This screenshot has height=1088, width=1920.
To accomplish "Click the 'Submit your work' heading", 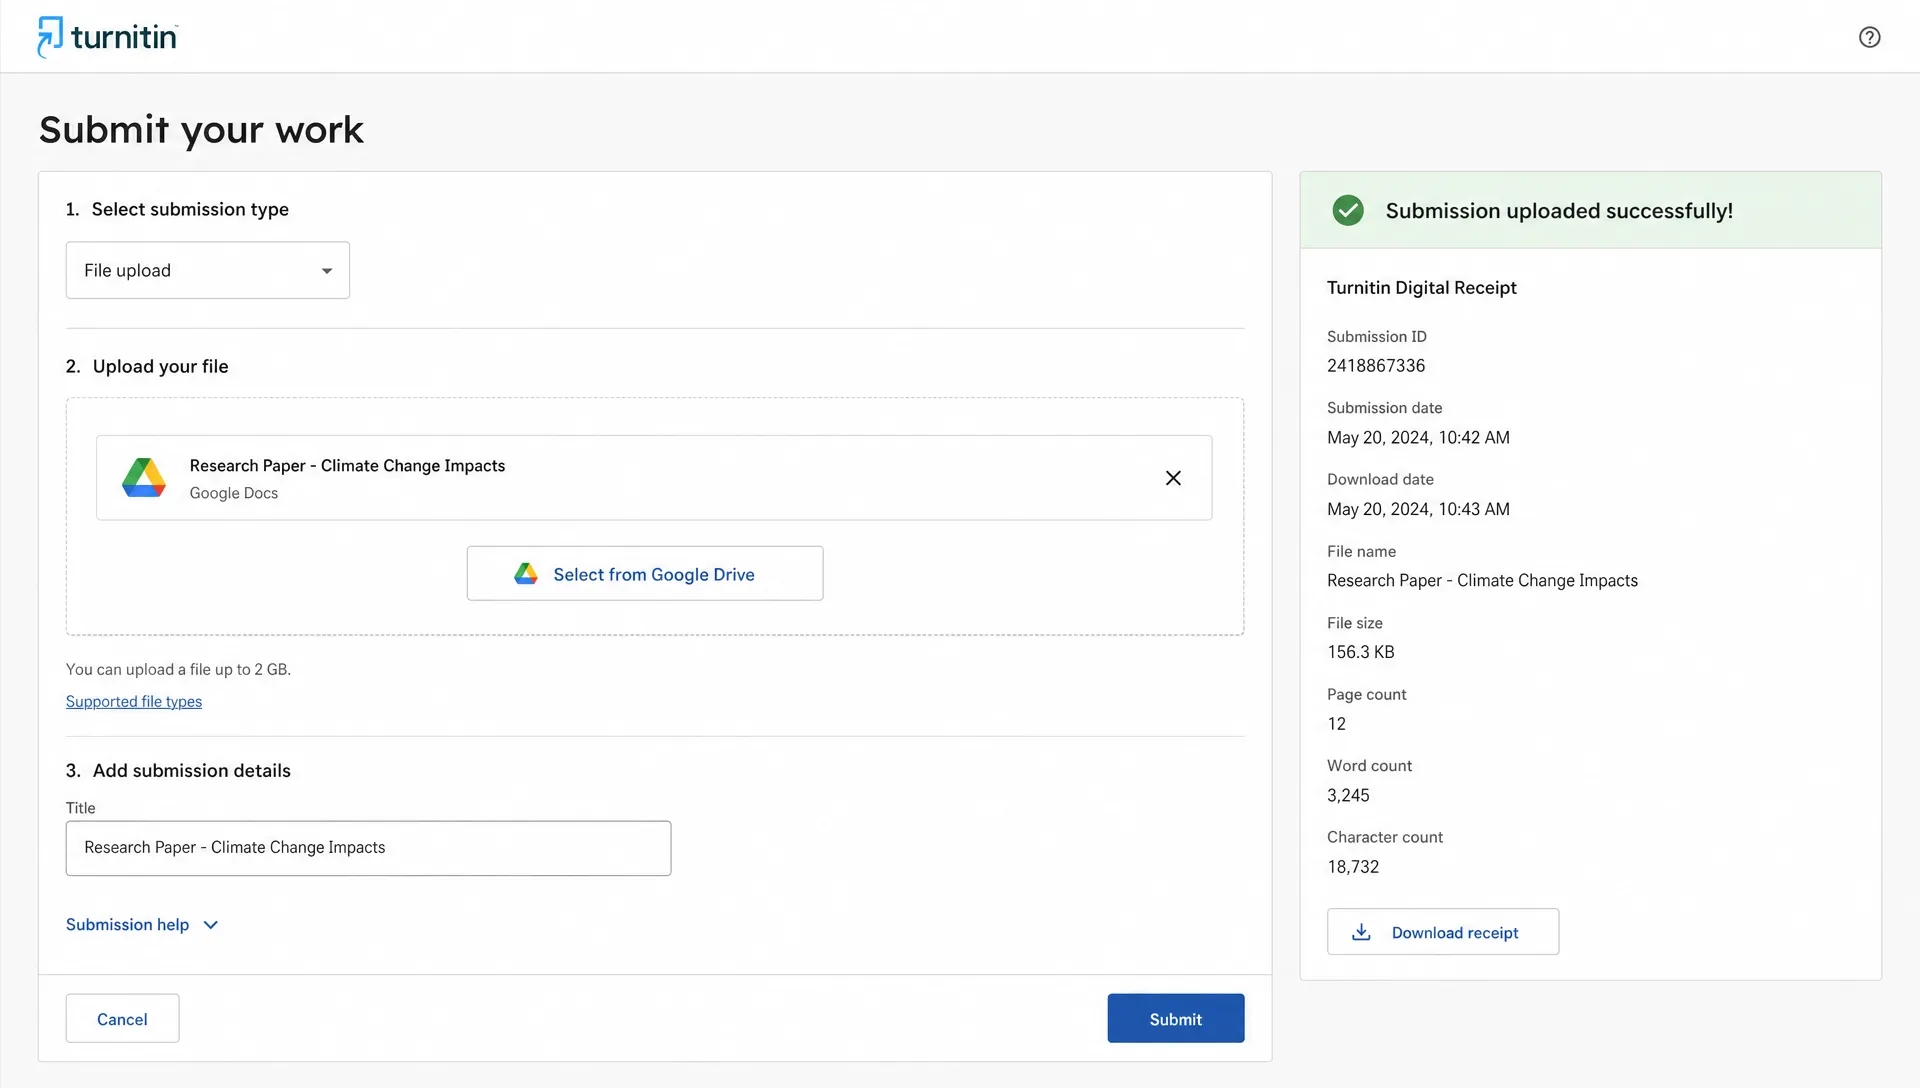I will click(201, 130).
